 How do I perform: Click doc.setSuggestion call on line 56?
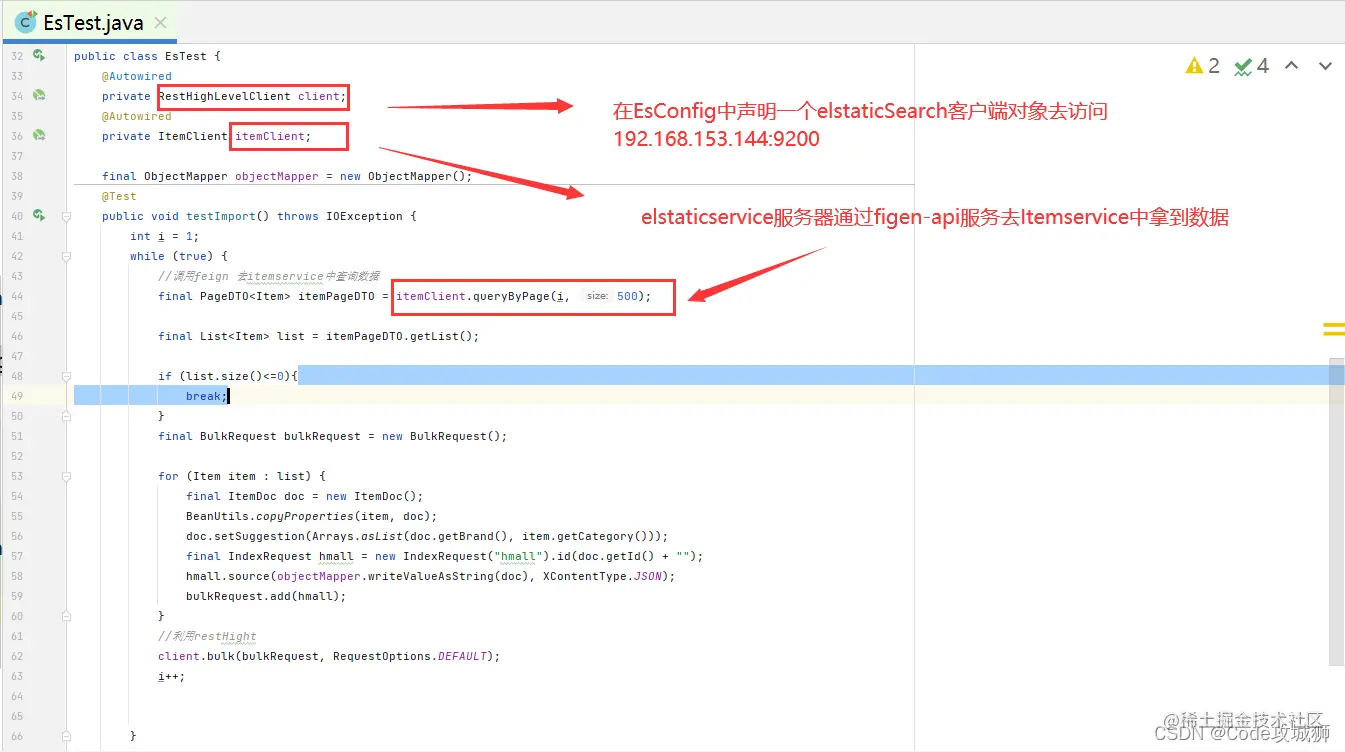point(427,536)
